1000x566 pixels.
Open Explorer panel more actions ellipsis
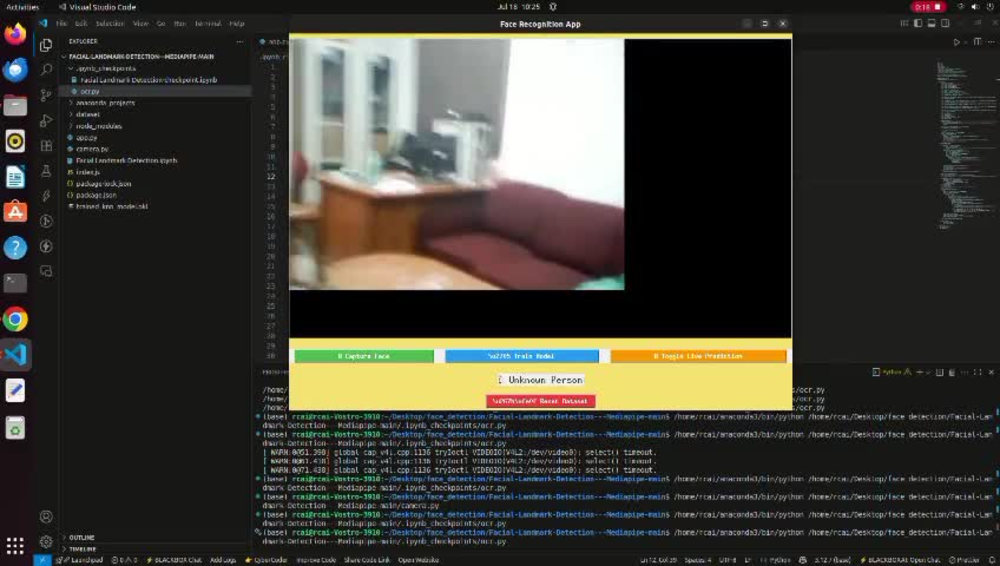[240, 41]
